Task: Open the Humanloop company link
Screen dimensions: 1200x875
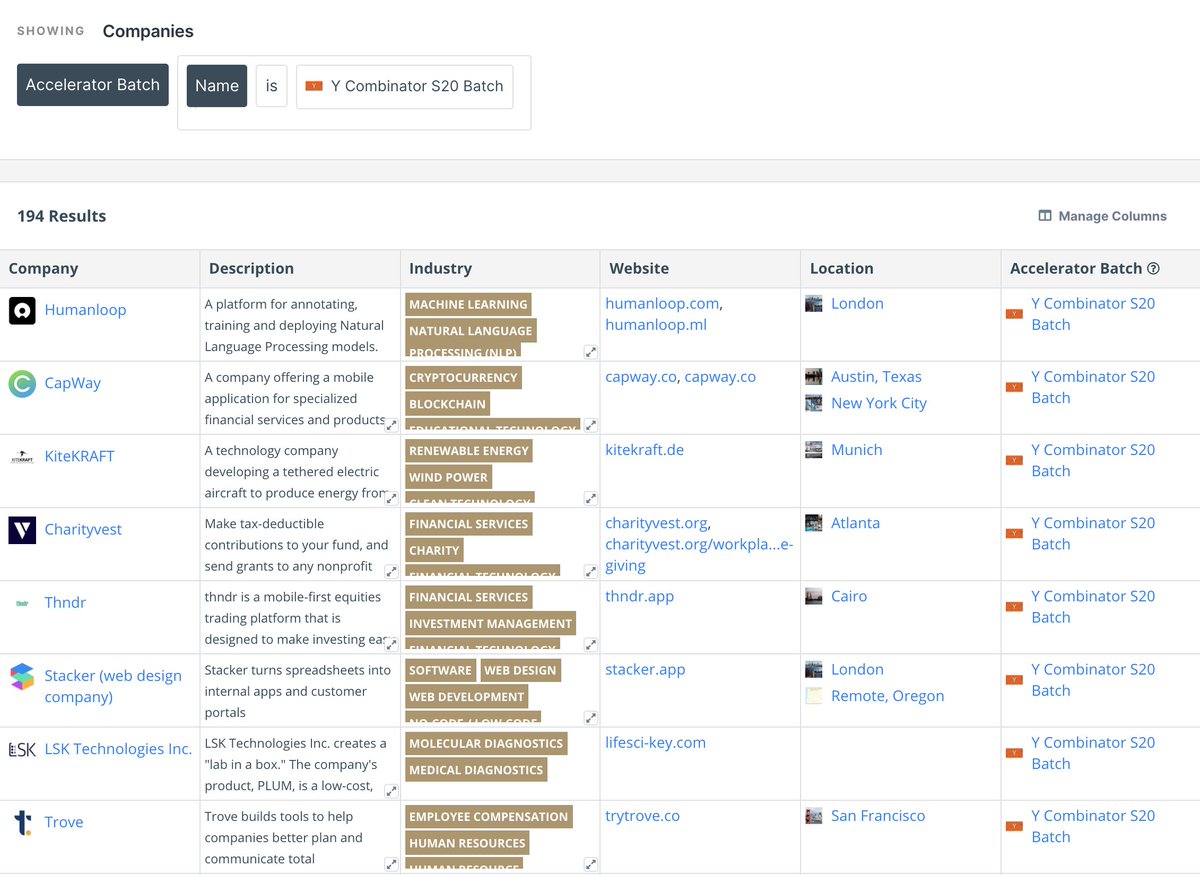Action: [85, 310]
